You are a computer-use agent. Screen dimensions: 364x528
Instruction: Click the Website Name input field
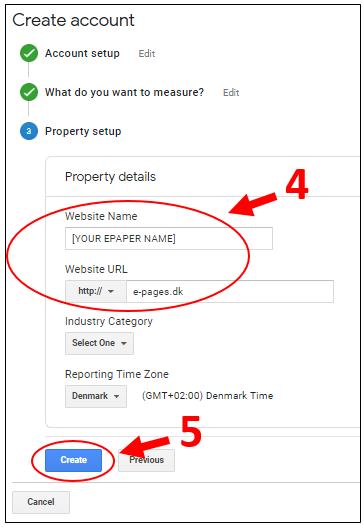click(x=169, y=238)
